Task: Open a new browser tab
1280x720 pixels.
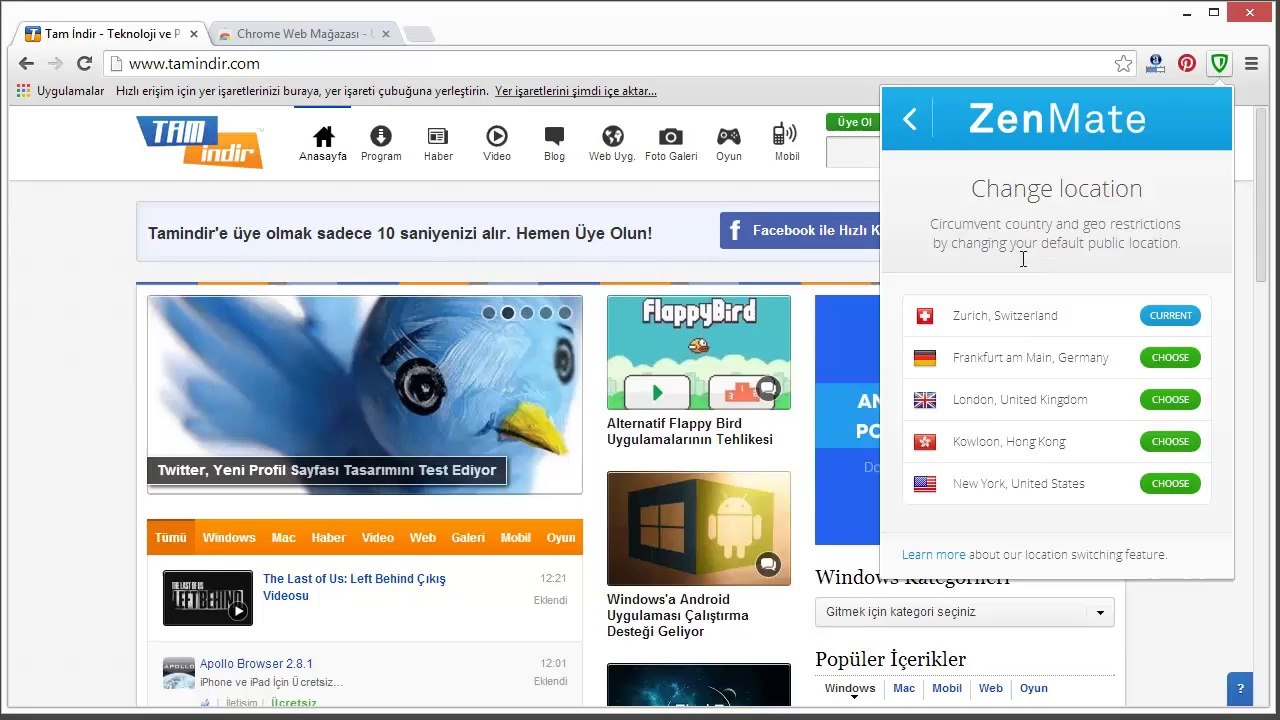Action: coord(419,35)
